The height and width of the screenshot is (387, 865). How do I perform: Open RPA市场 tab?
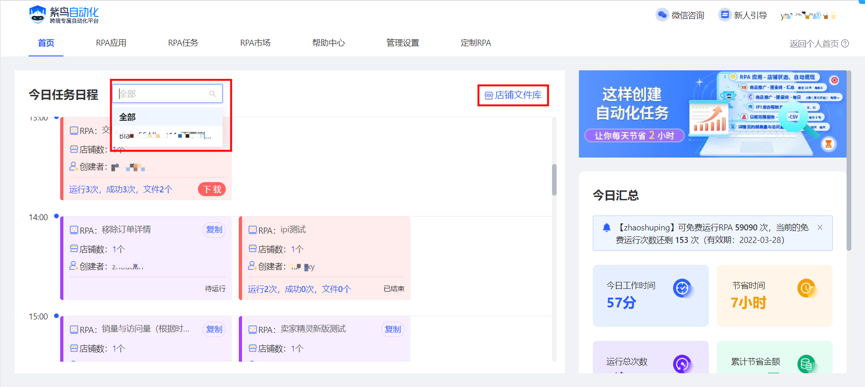pyautogui.click(x=255, y=43)
